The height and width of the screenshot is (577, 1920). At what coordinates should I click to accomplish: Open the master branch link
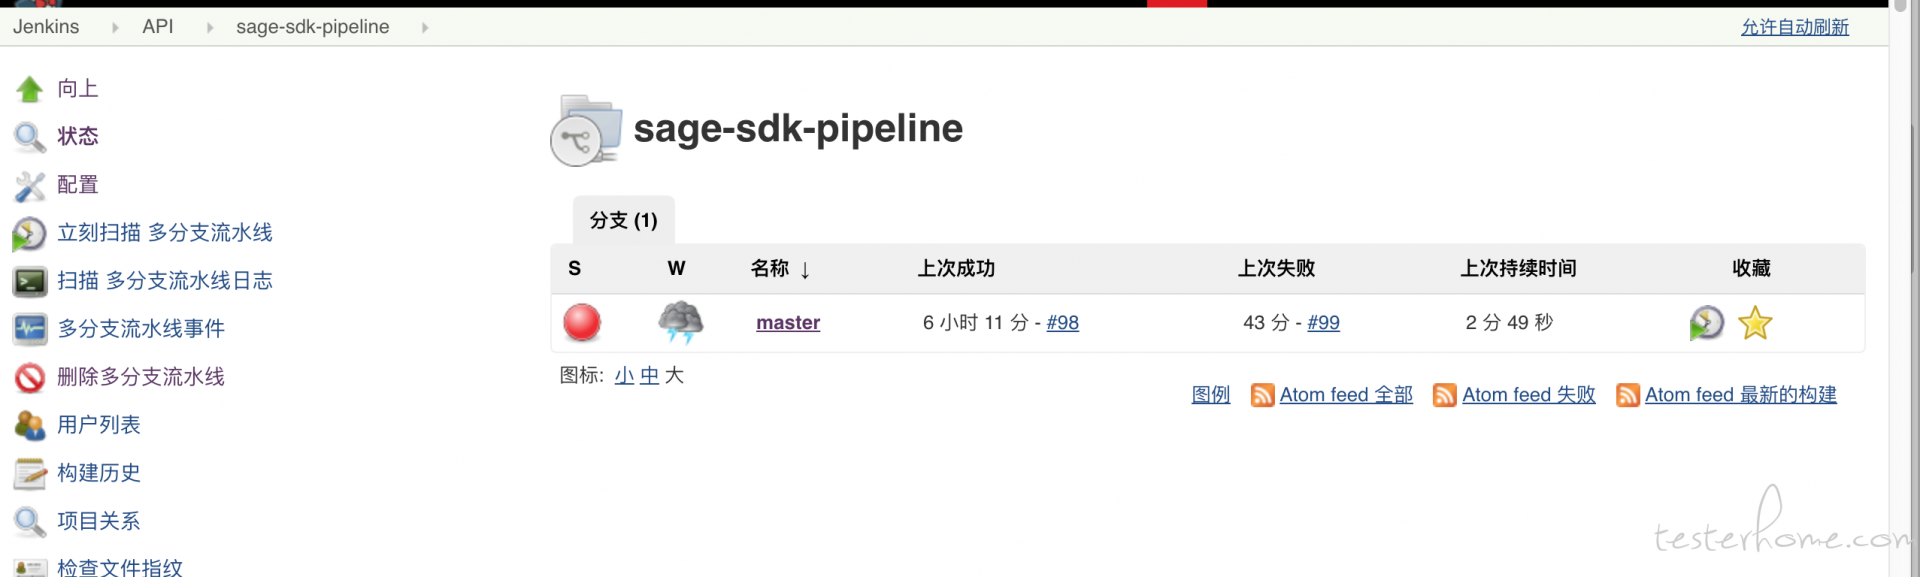tap(788, 322)
